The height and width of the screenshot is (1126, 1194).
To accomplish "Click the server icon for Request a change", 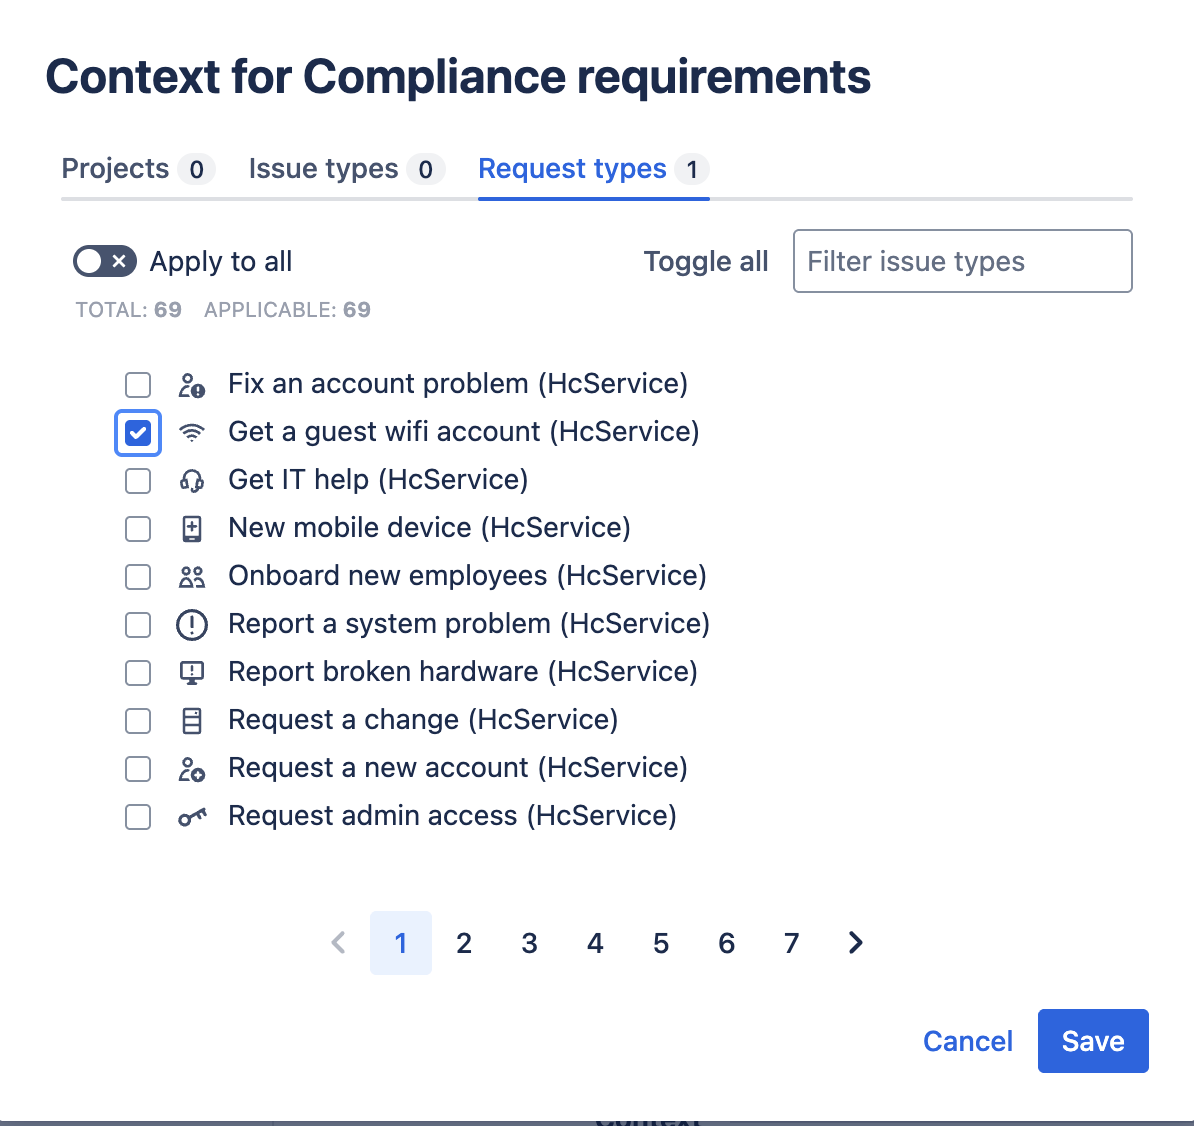I will pos(191,720).
